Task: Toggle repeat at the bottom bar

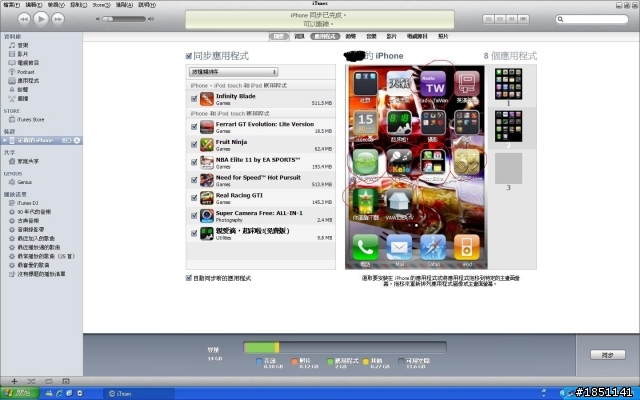Action: coord(49,381)
